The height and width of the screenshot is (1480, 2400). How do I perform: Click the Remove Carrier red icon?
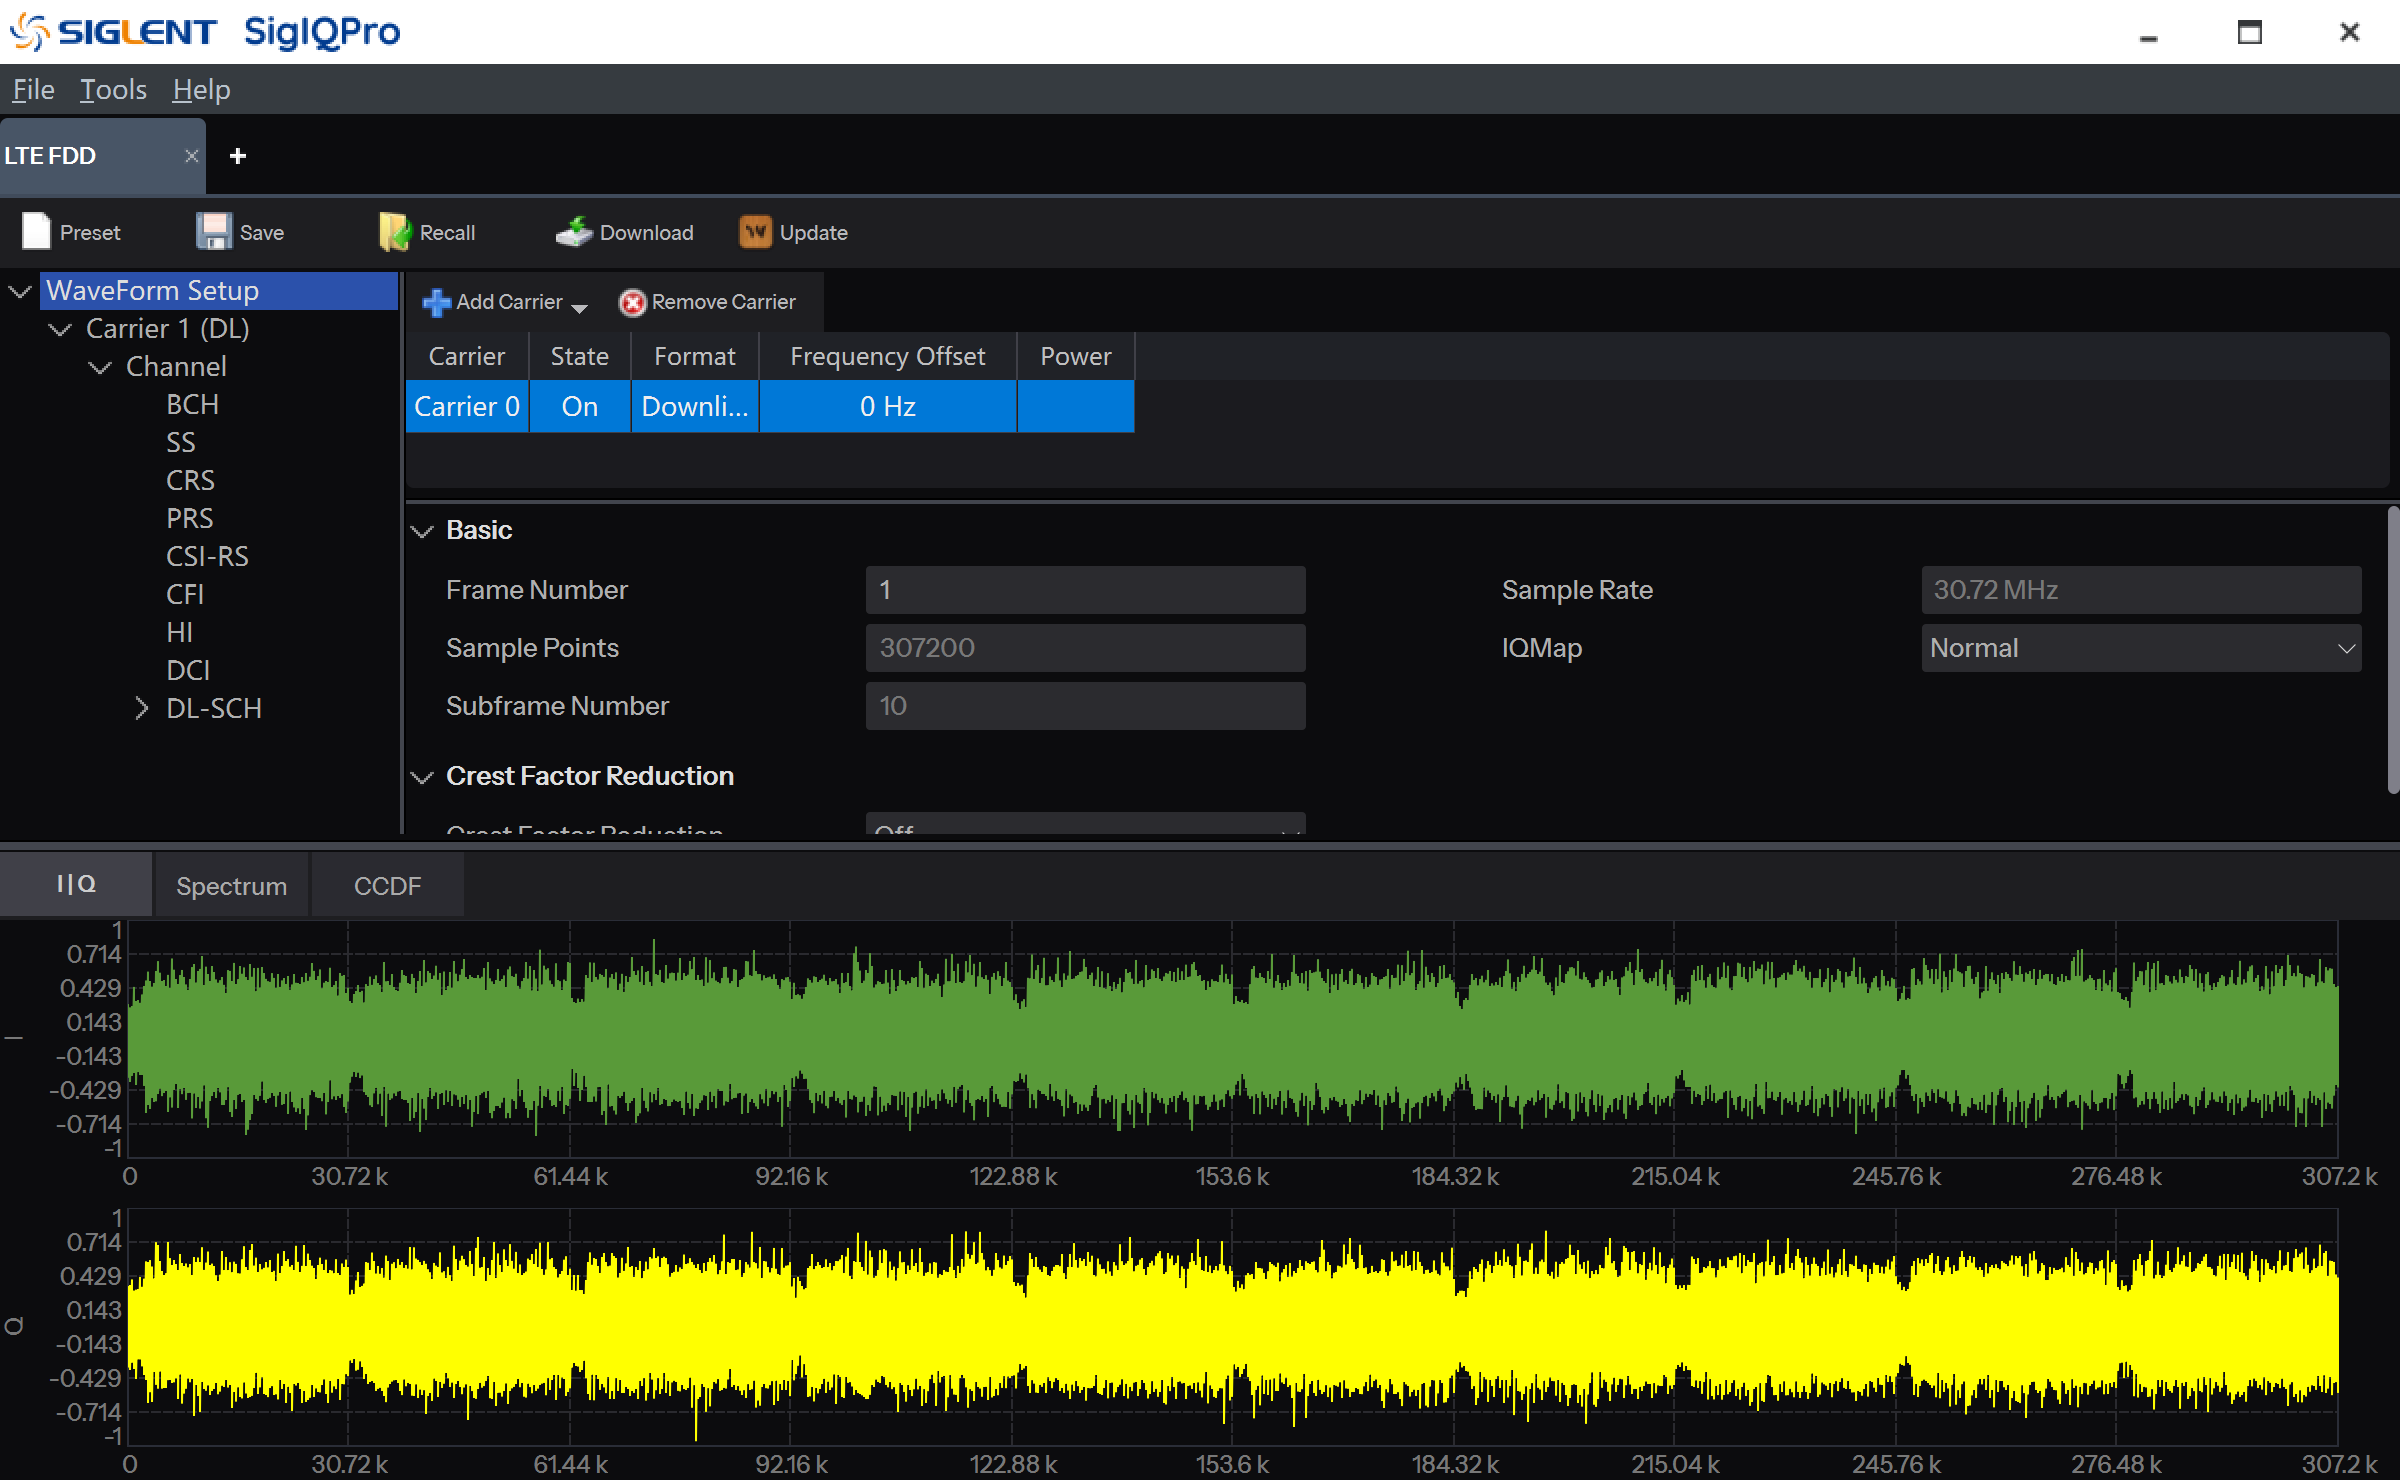pos(632,302)
